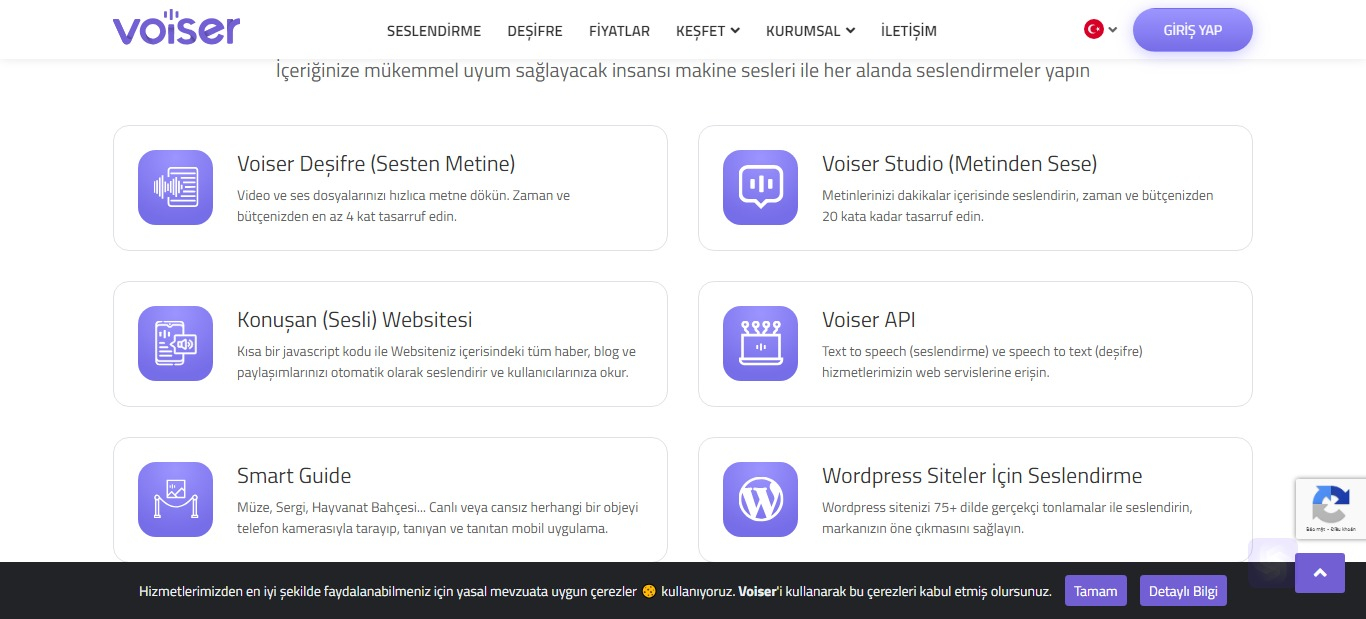Click the description starting "Müze, Sergi, Hayvanat Bahçesi"
Image resolution: width=1366 pixels, height=619 pixels.
click(437, 518)
